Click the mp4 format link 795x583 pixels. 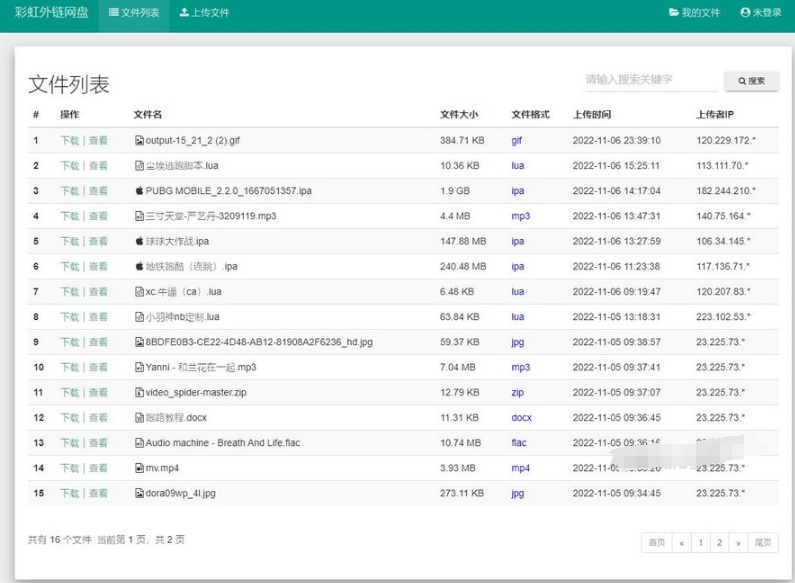pos(520,468)
